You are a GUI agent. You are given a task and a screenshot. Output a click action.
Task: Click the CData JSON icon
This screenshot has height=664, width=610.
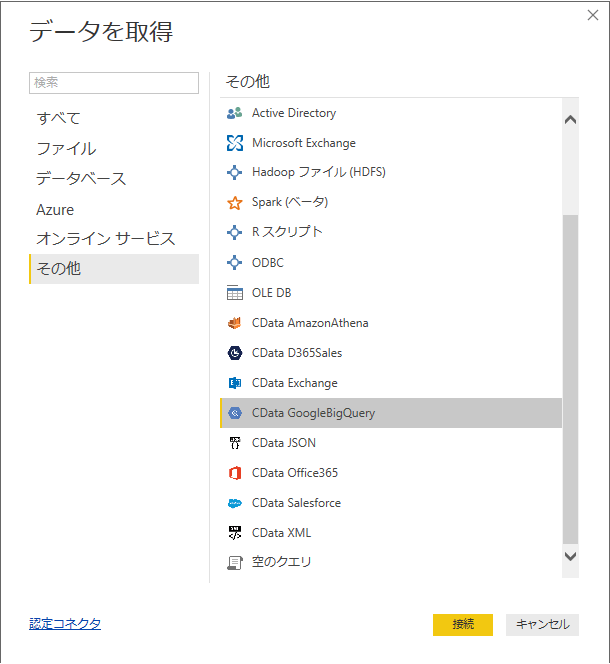point(235,443)
